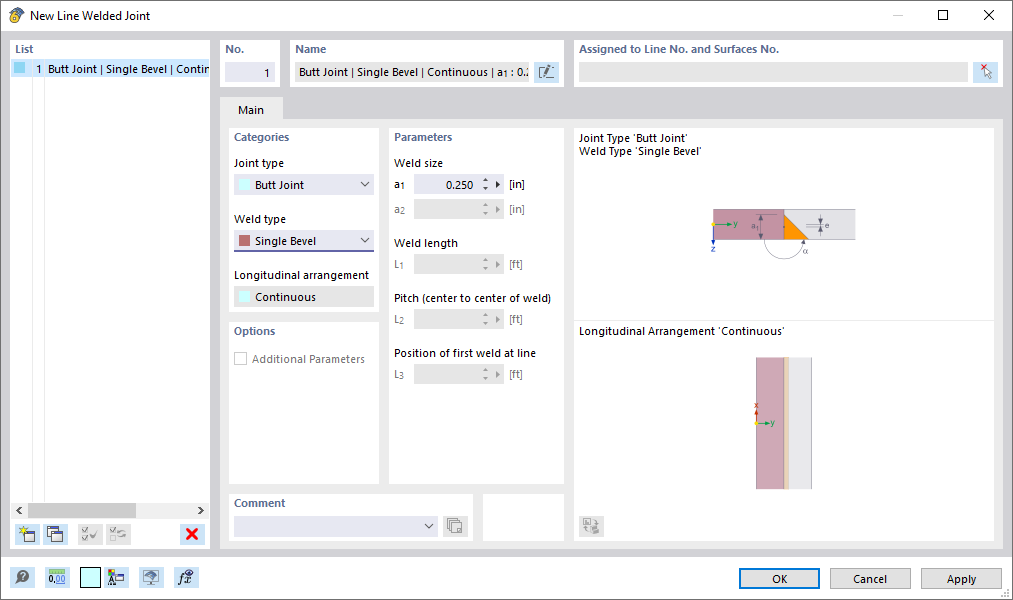Create a new line welded joint entry
This screenshot has width=1013, height=600.
[x=27, y=534]
